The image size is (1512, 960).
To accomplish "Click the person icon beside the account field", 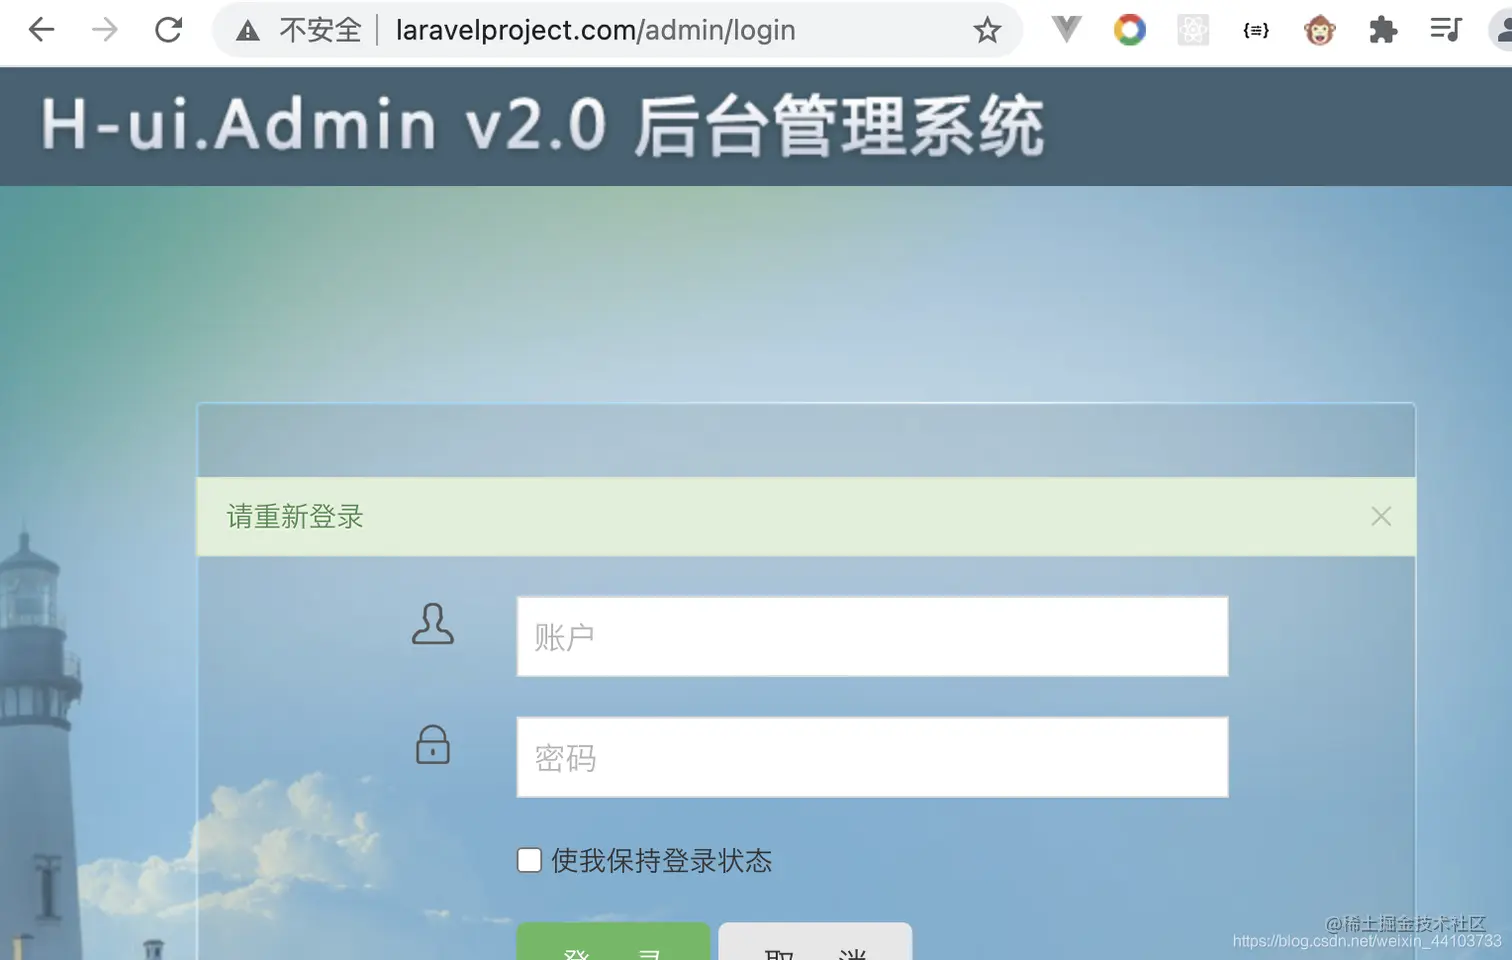I will [432, 625].
